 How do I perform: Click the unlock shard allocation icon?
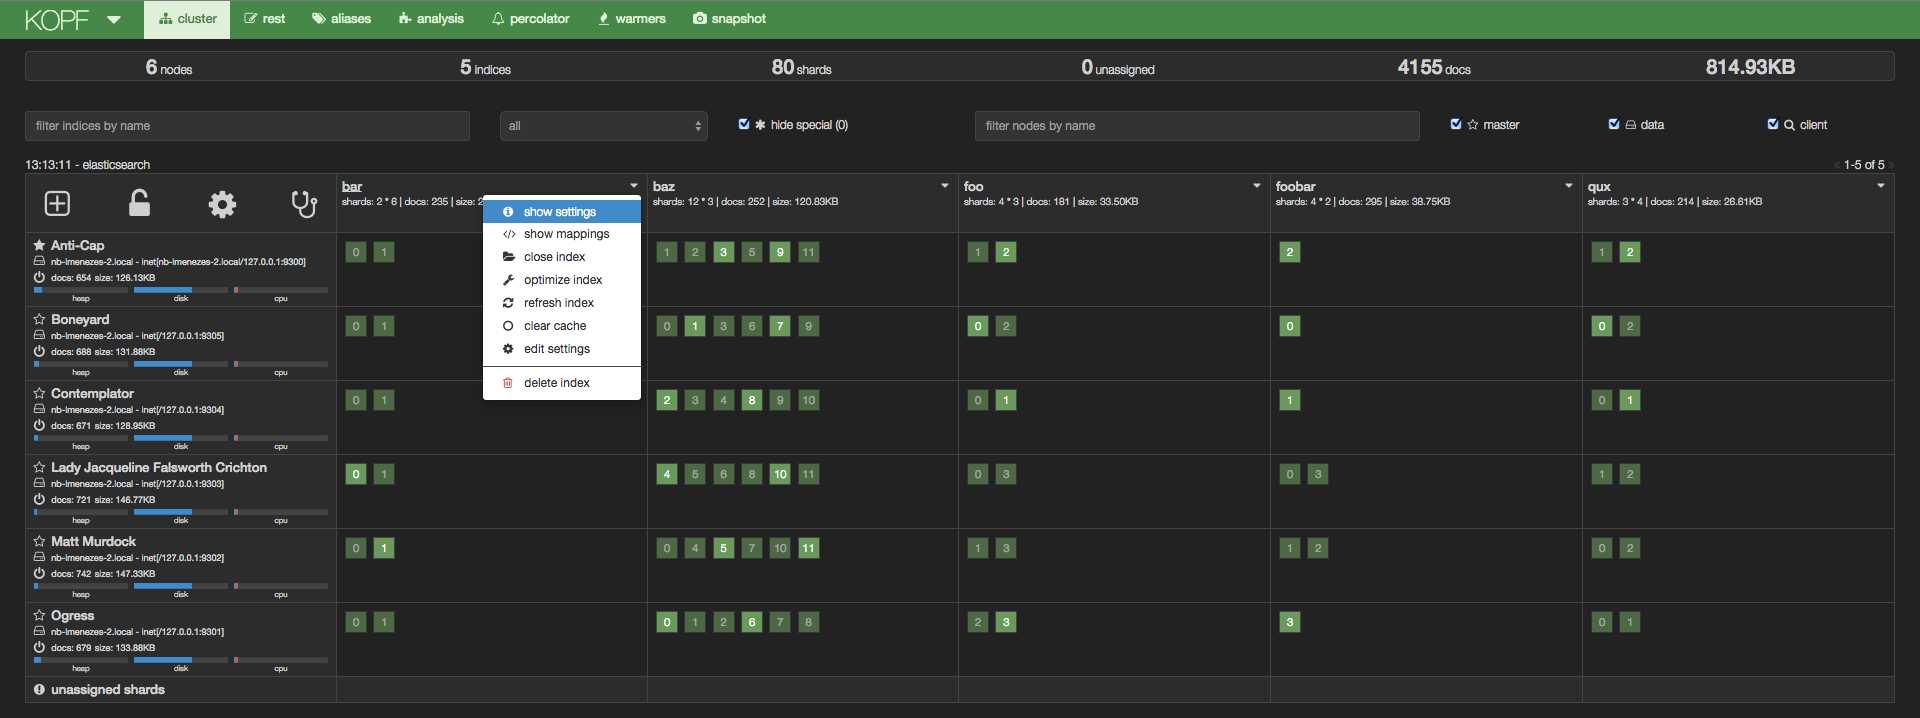click(139, 203)
